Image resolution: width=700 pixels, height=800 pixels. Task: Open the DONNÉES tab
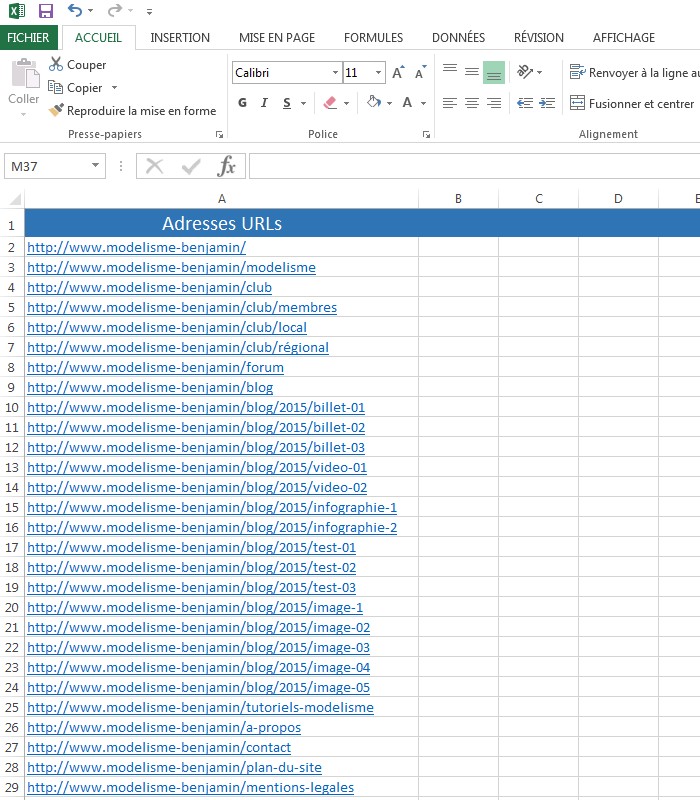coord(458,38)
